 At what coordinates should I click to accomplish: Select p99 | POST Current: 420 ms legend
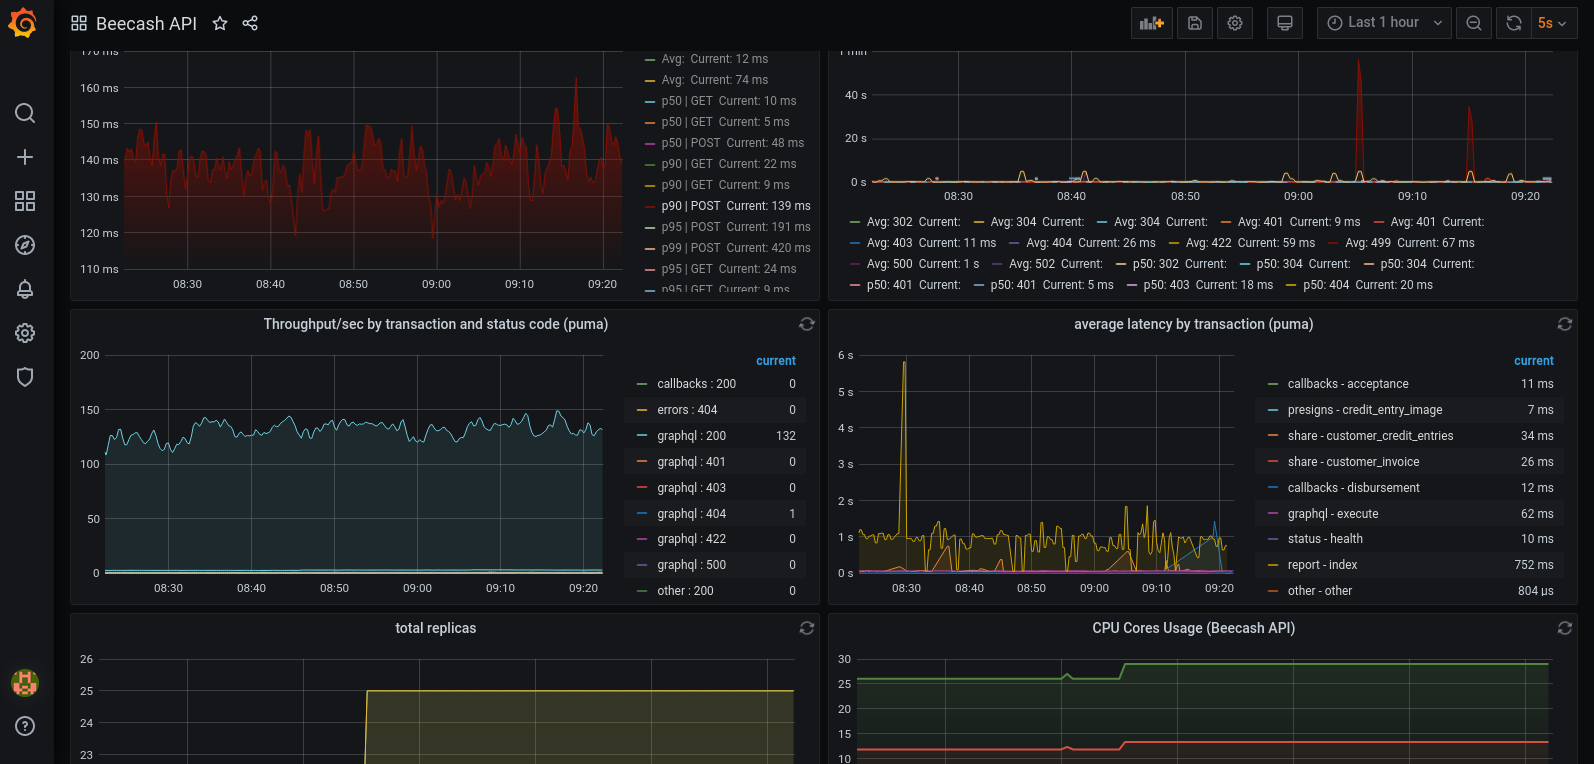coord(736,248)
